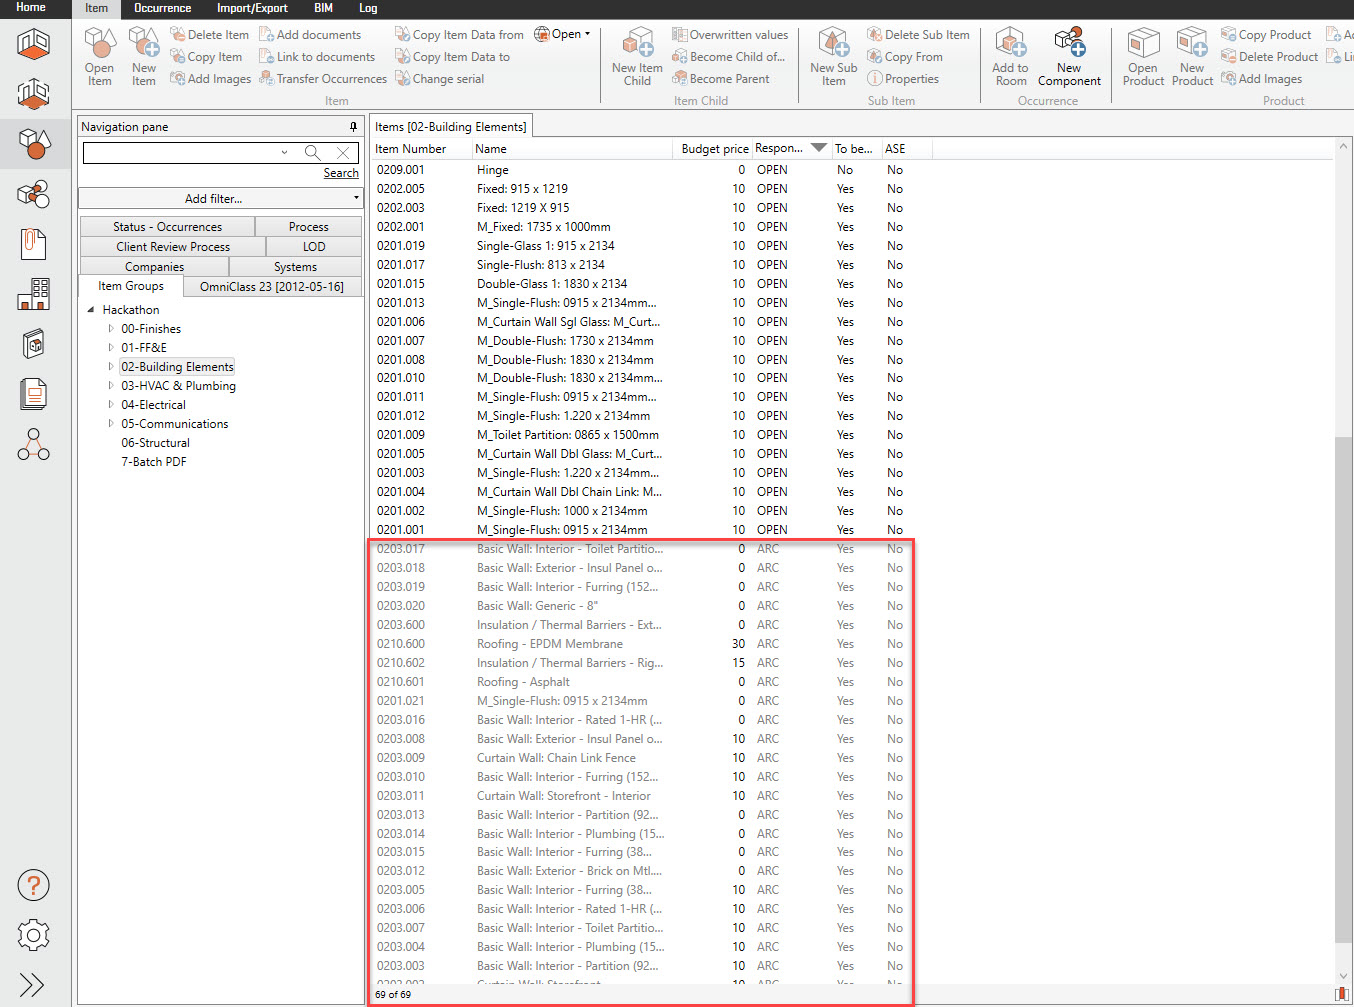1354x1007 pixels.
Task: Open the Add filter dropdown
Action: pos(220,199)
